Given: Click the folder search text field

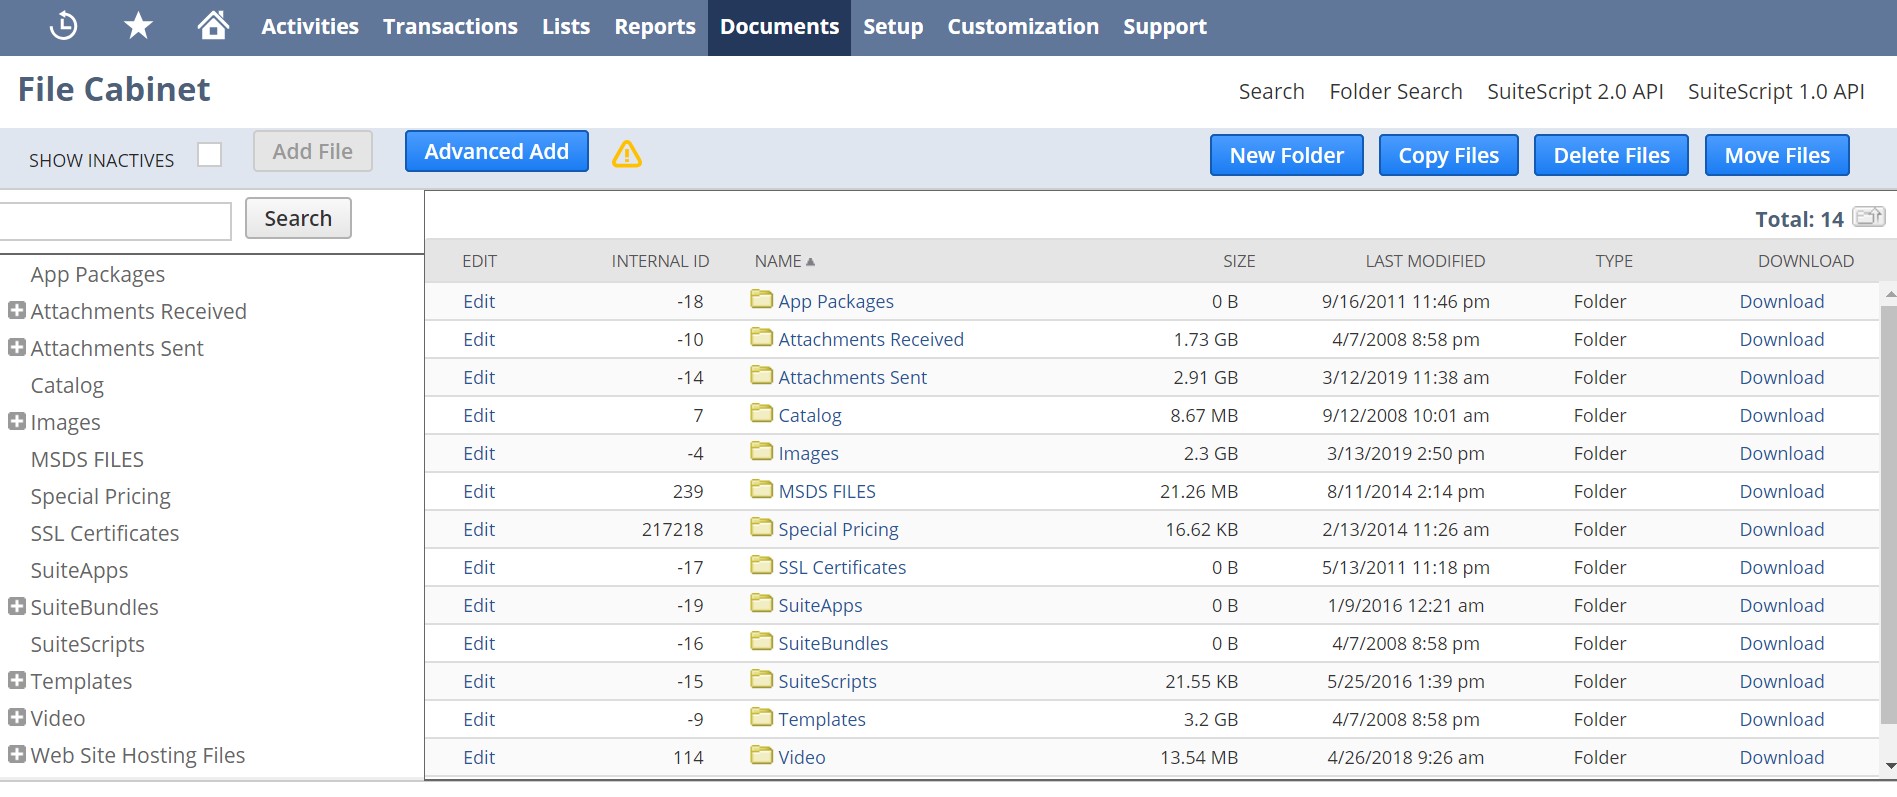Looking at the screenshot, I should tap(115, 220).
